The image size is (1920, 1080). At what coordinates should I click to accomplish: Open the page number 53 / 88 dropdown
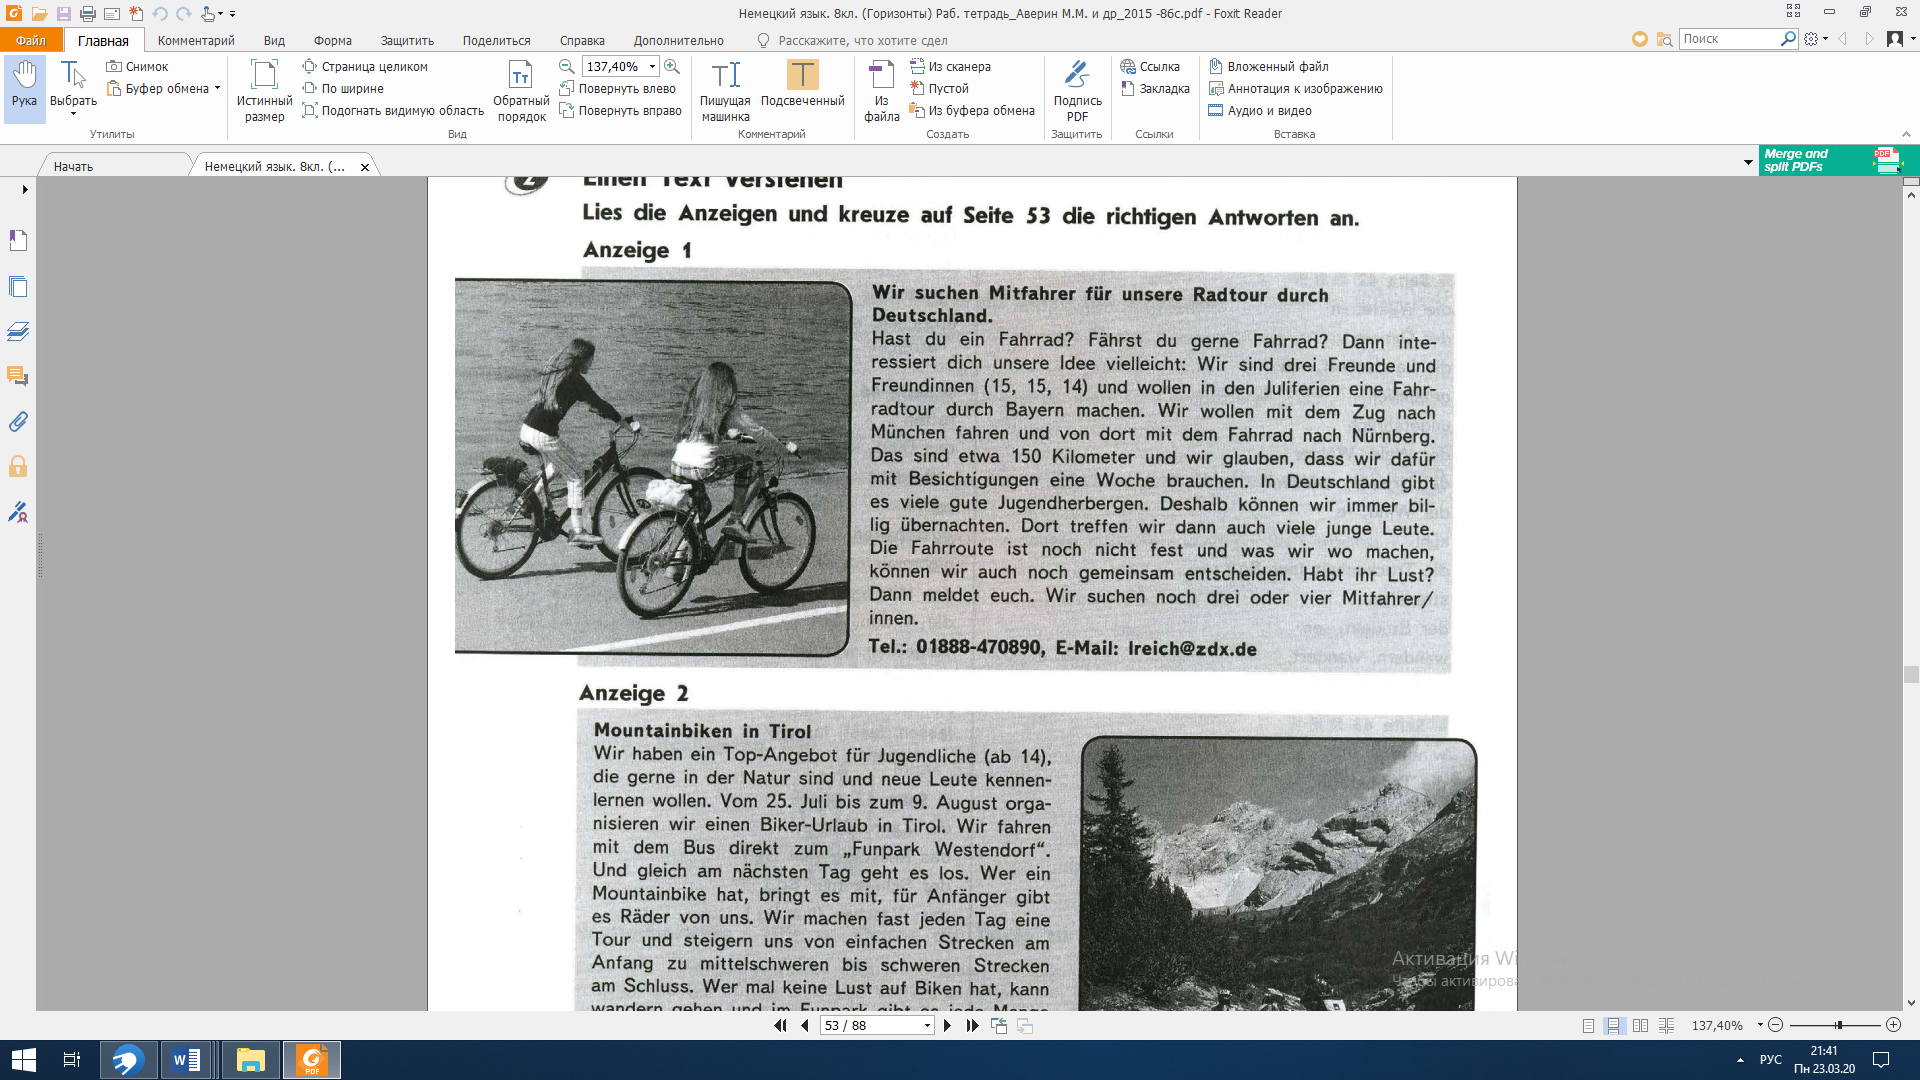point(927,1026)
